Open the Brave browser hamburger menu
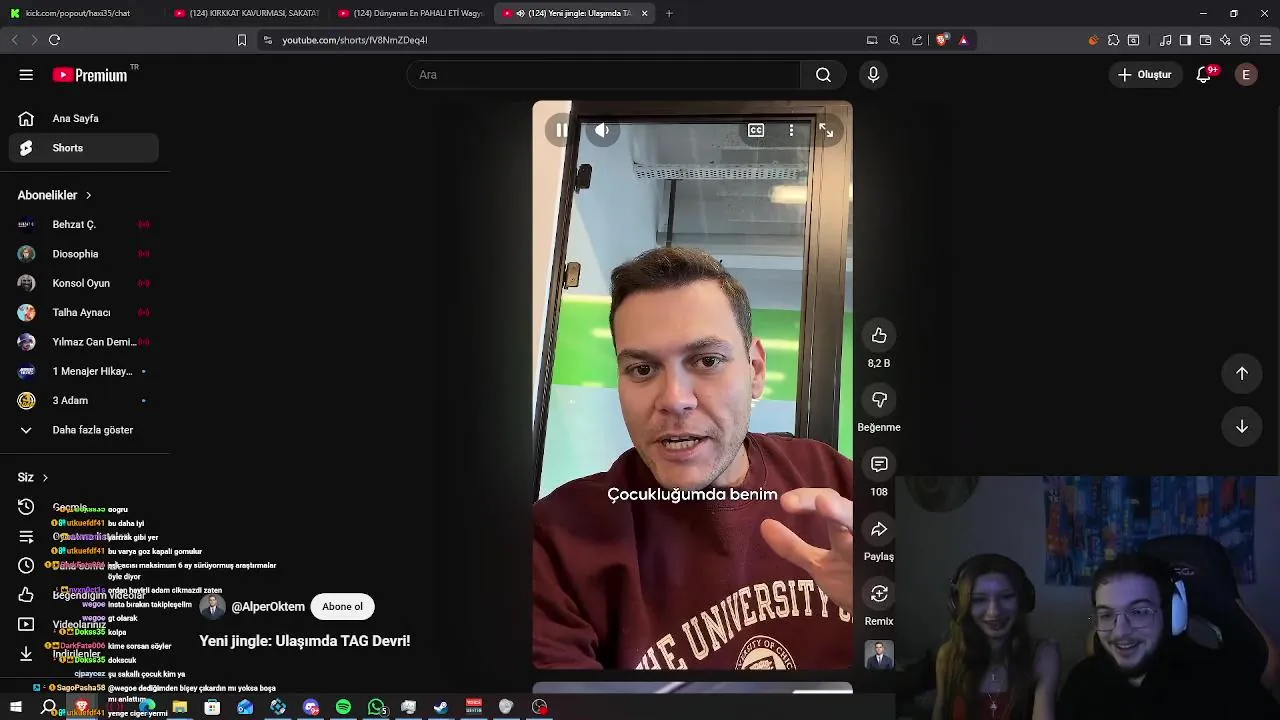This screenshot has height=720, width=1280. click(1265, 40)
